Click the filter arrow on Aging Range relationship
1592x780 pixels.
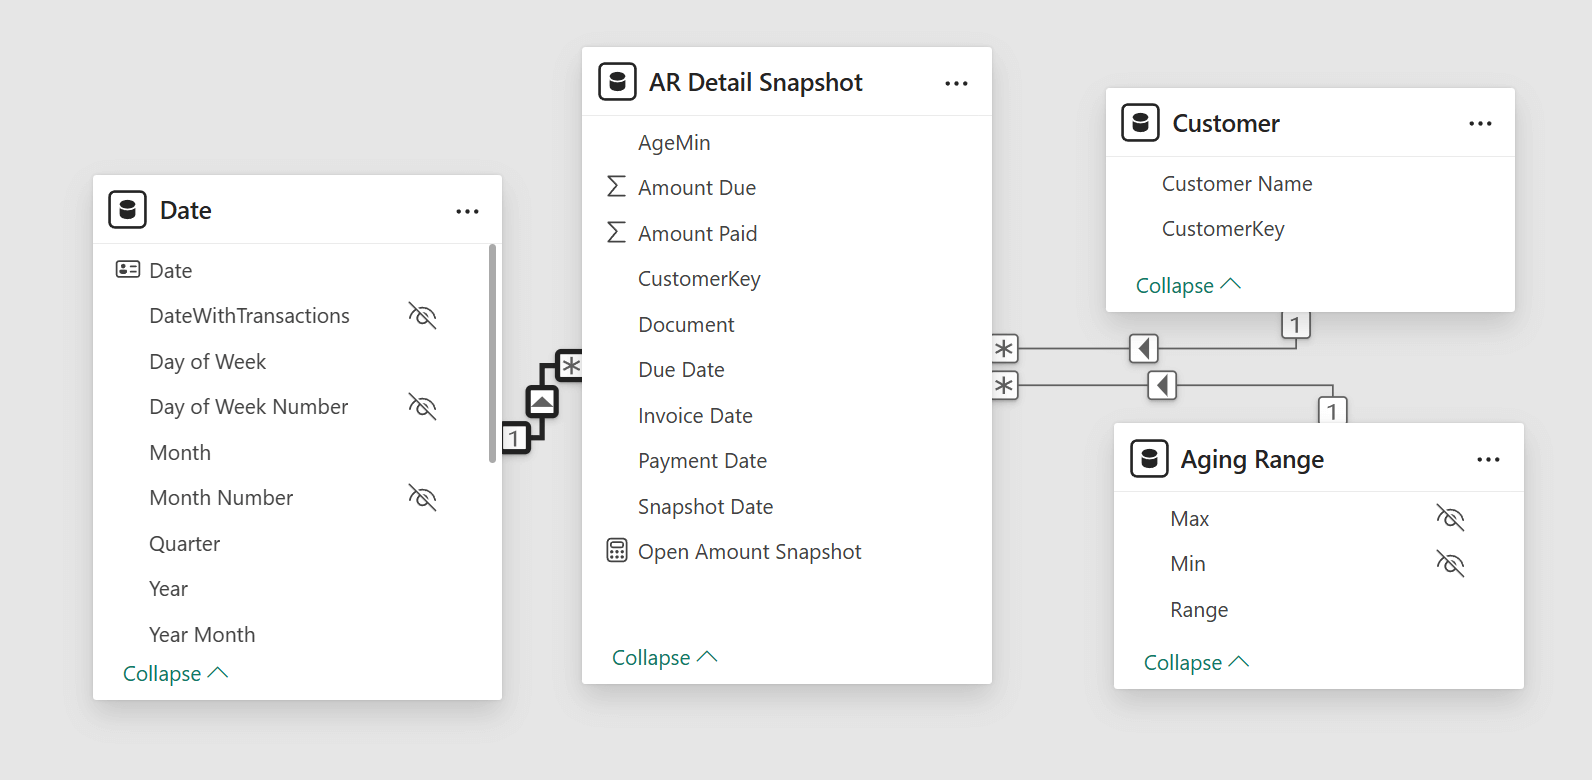pos(1162,385)
